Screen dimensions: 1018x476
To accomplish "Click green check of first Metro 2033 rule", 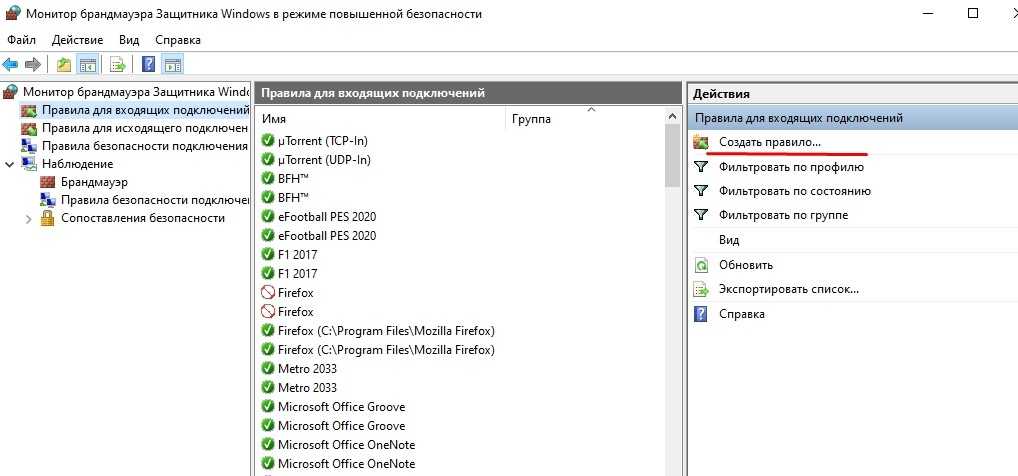I will (x=267, y=369).
